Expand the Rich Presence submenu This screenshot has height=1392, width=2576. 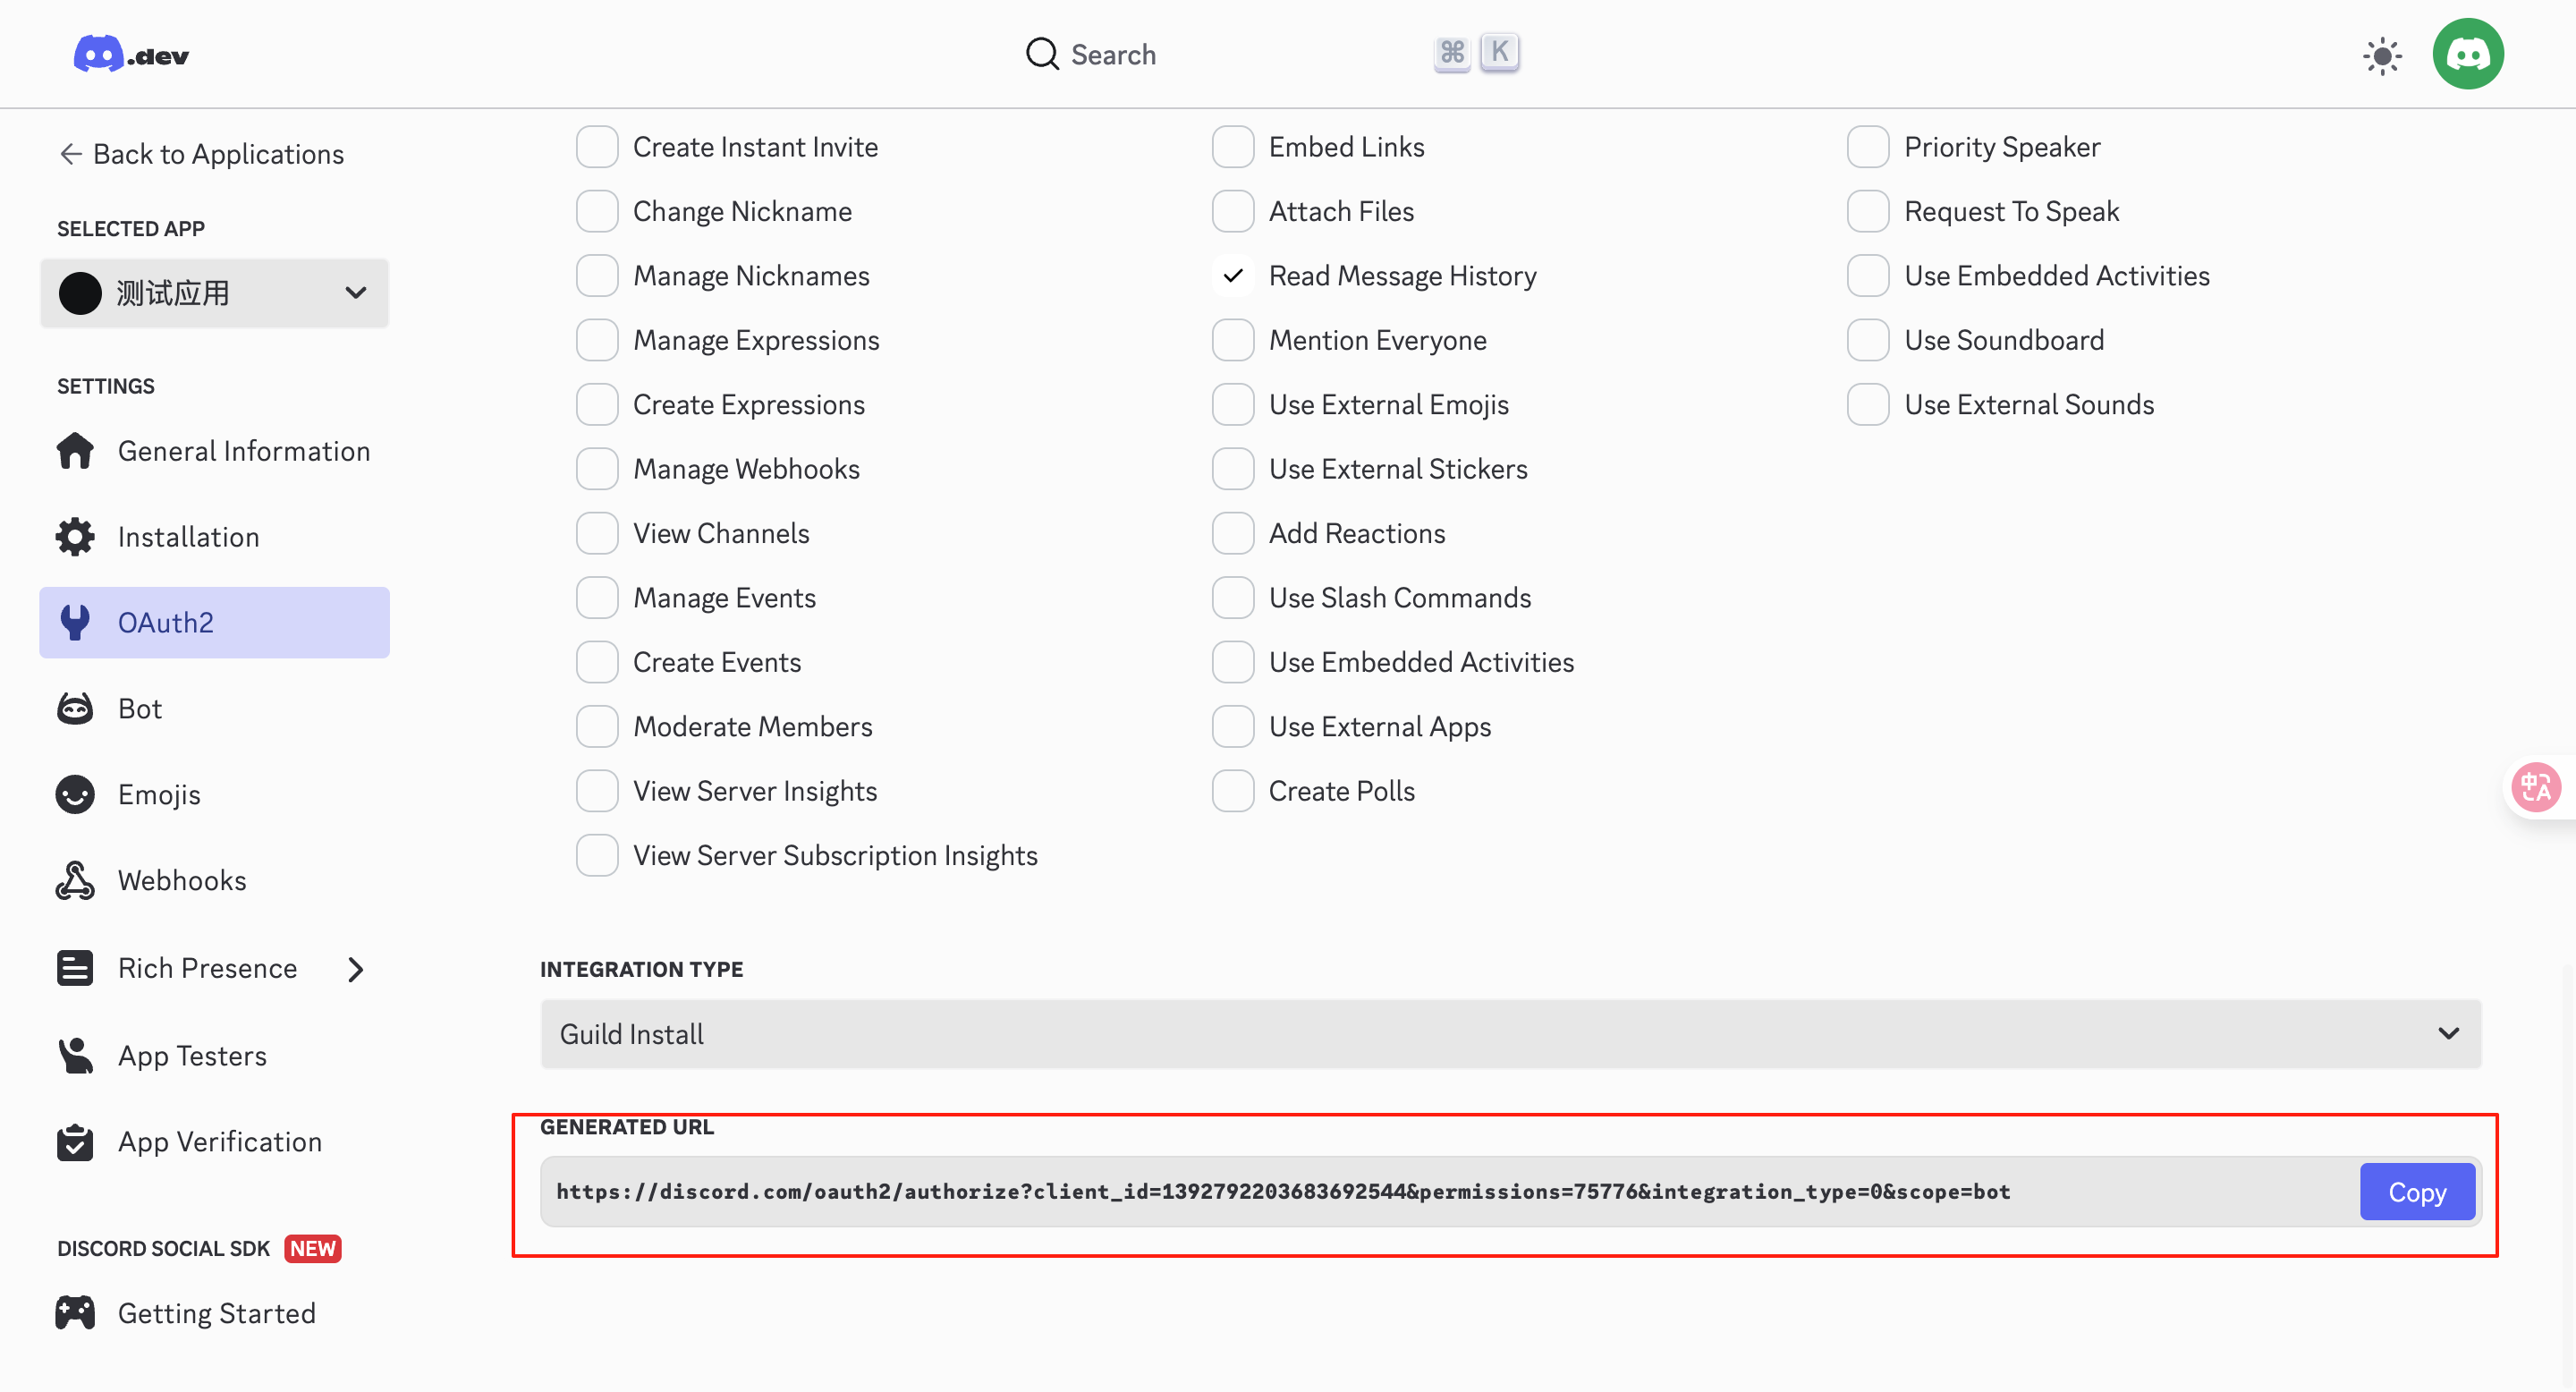click(x=355, y=968)
